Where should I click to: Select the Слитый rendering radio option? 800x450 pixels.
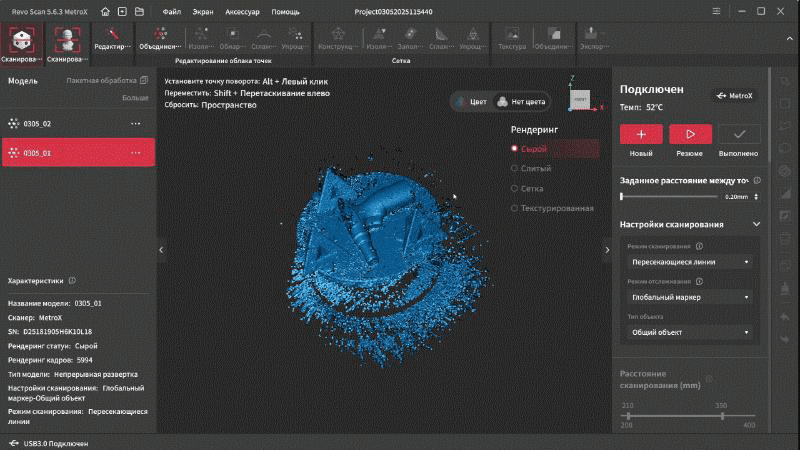click(514, 168)
